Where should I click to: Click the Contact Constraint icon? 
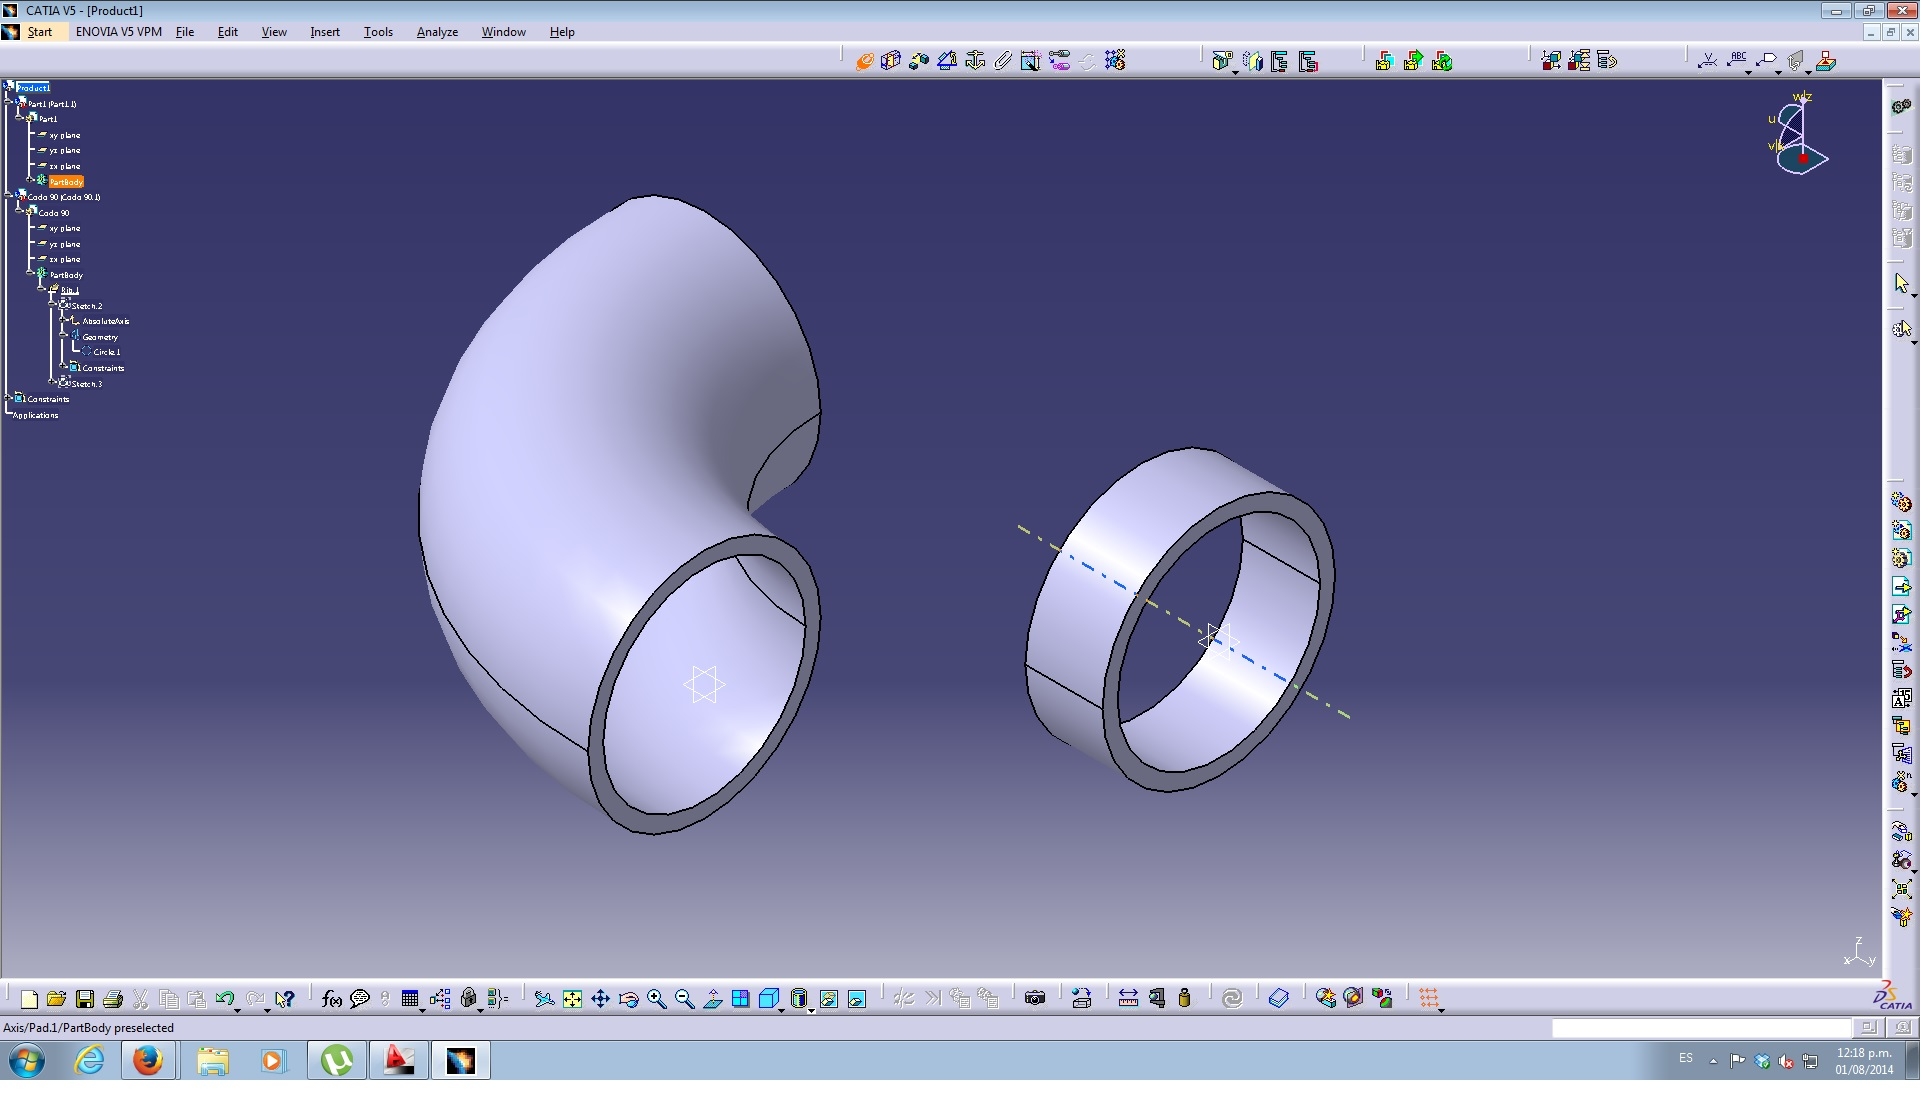[x=891, y=62]
